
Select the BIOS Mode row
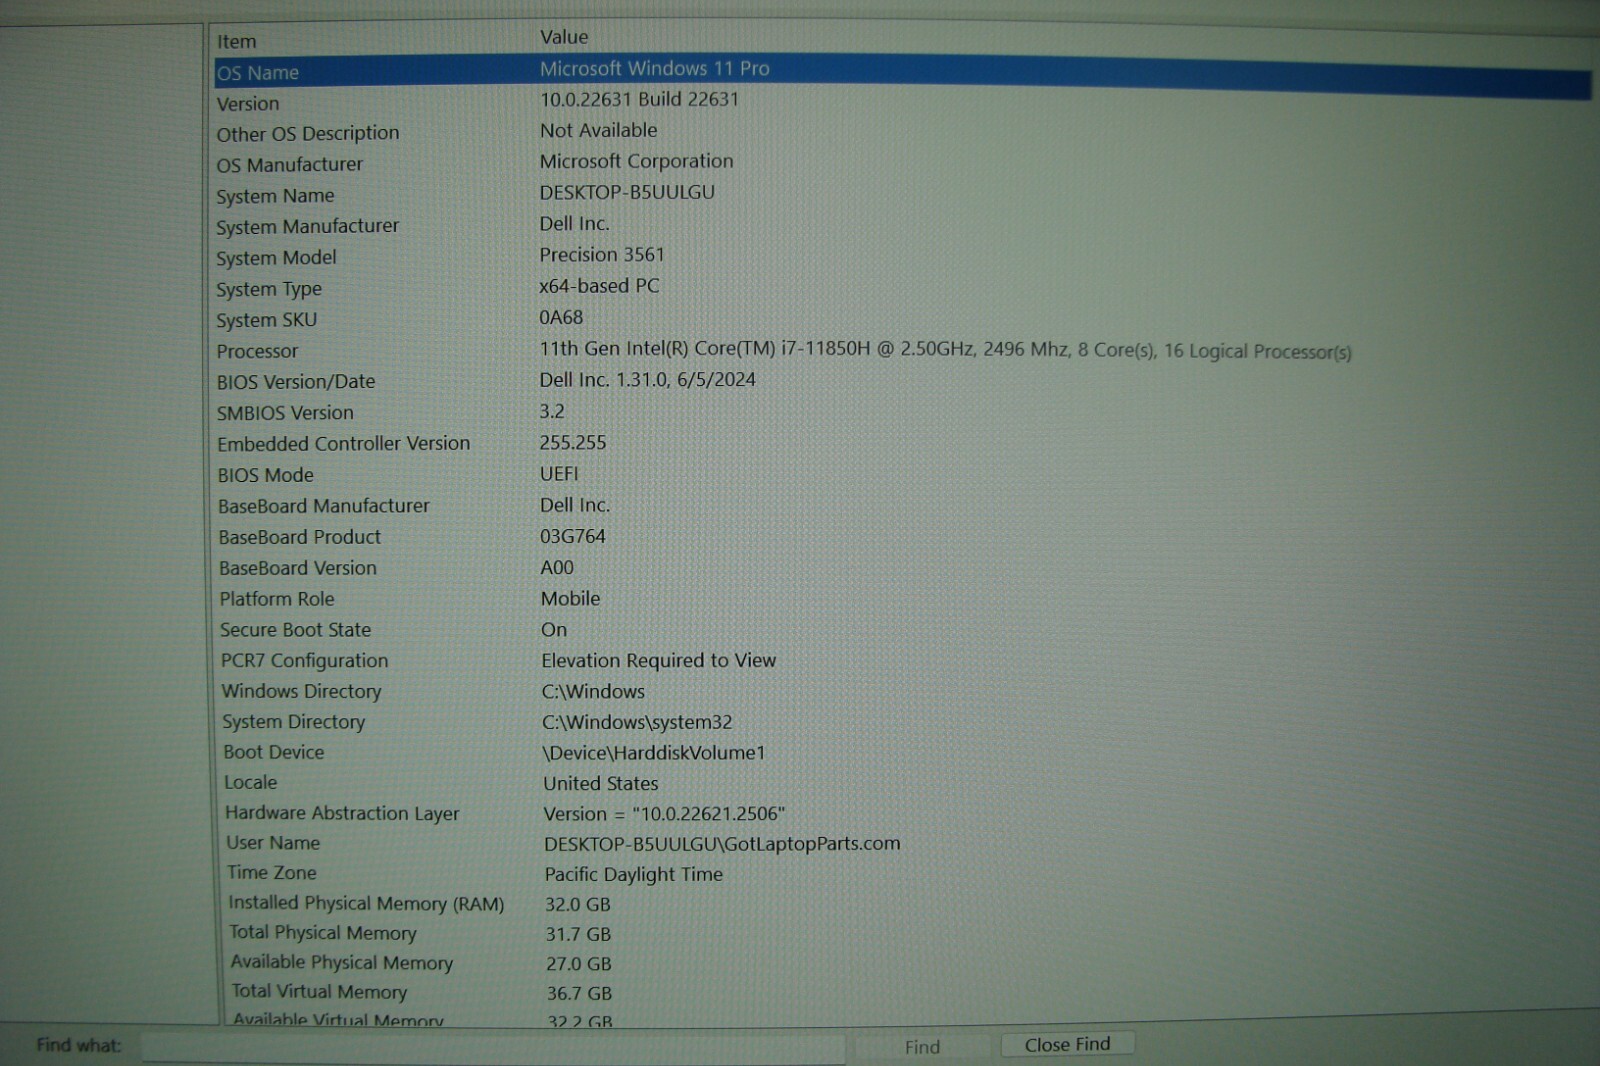click(x=265, y=475)
